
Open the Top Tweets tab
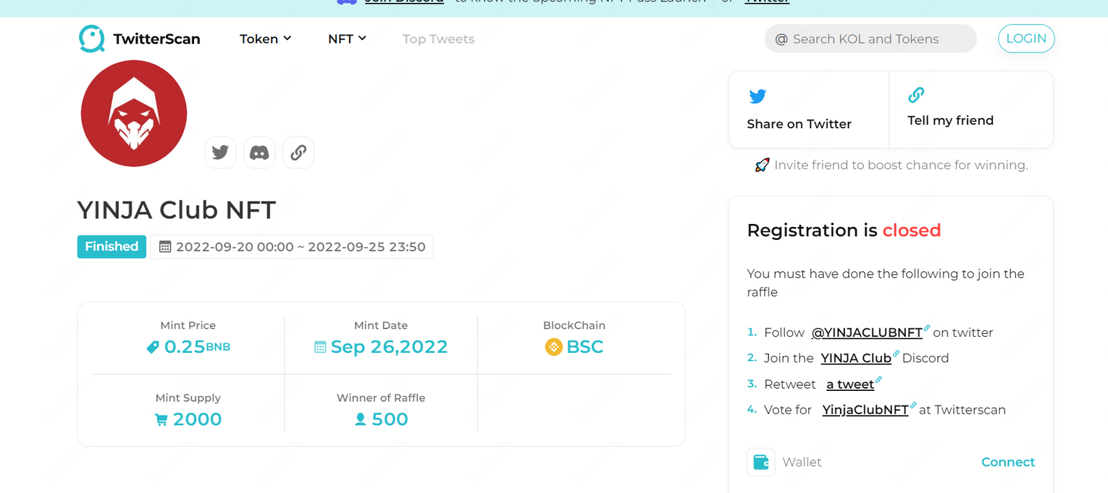(x=438, y=39)
